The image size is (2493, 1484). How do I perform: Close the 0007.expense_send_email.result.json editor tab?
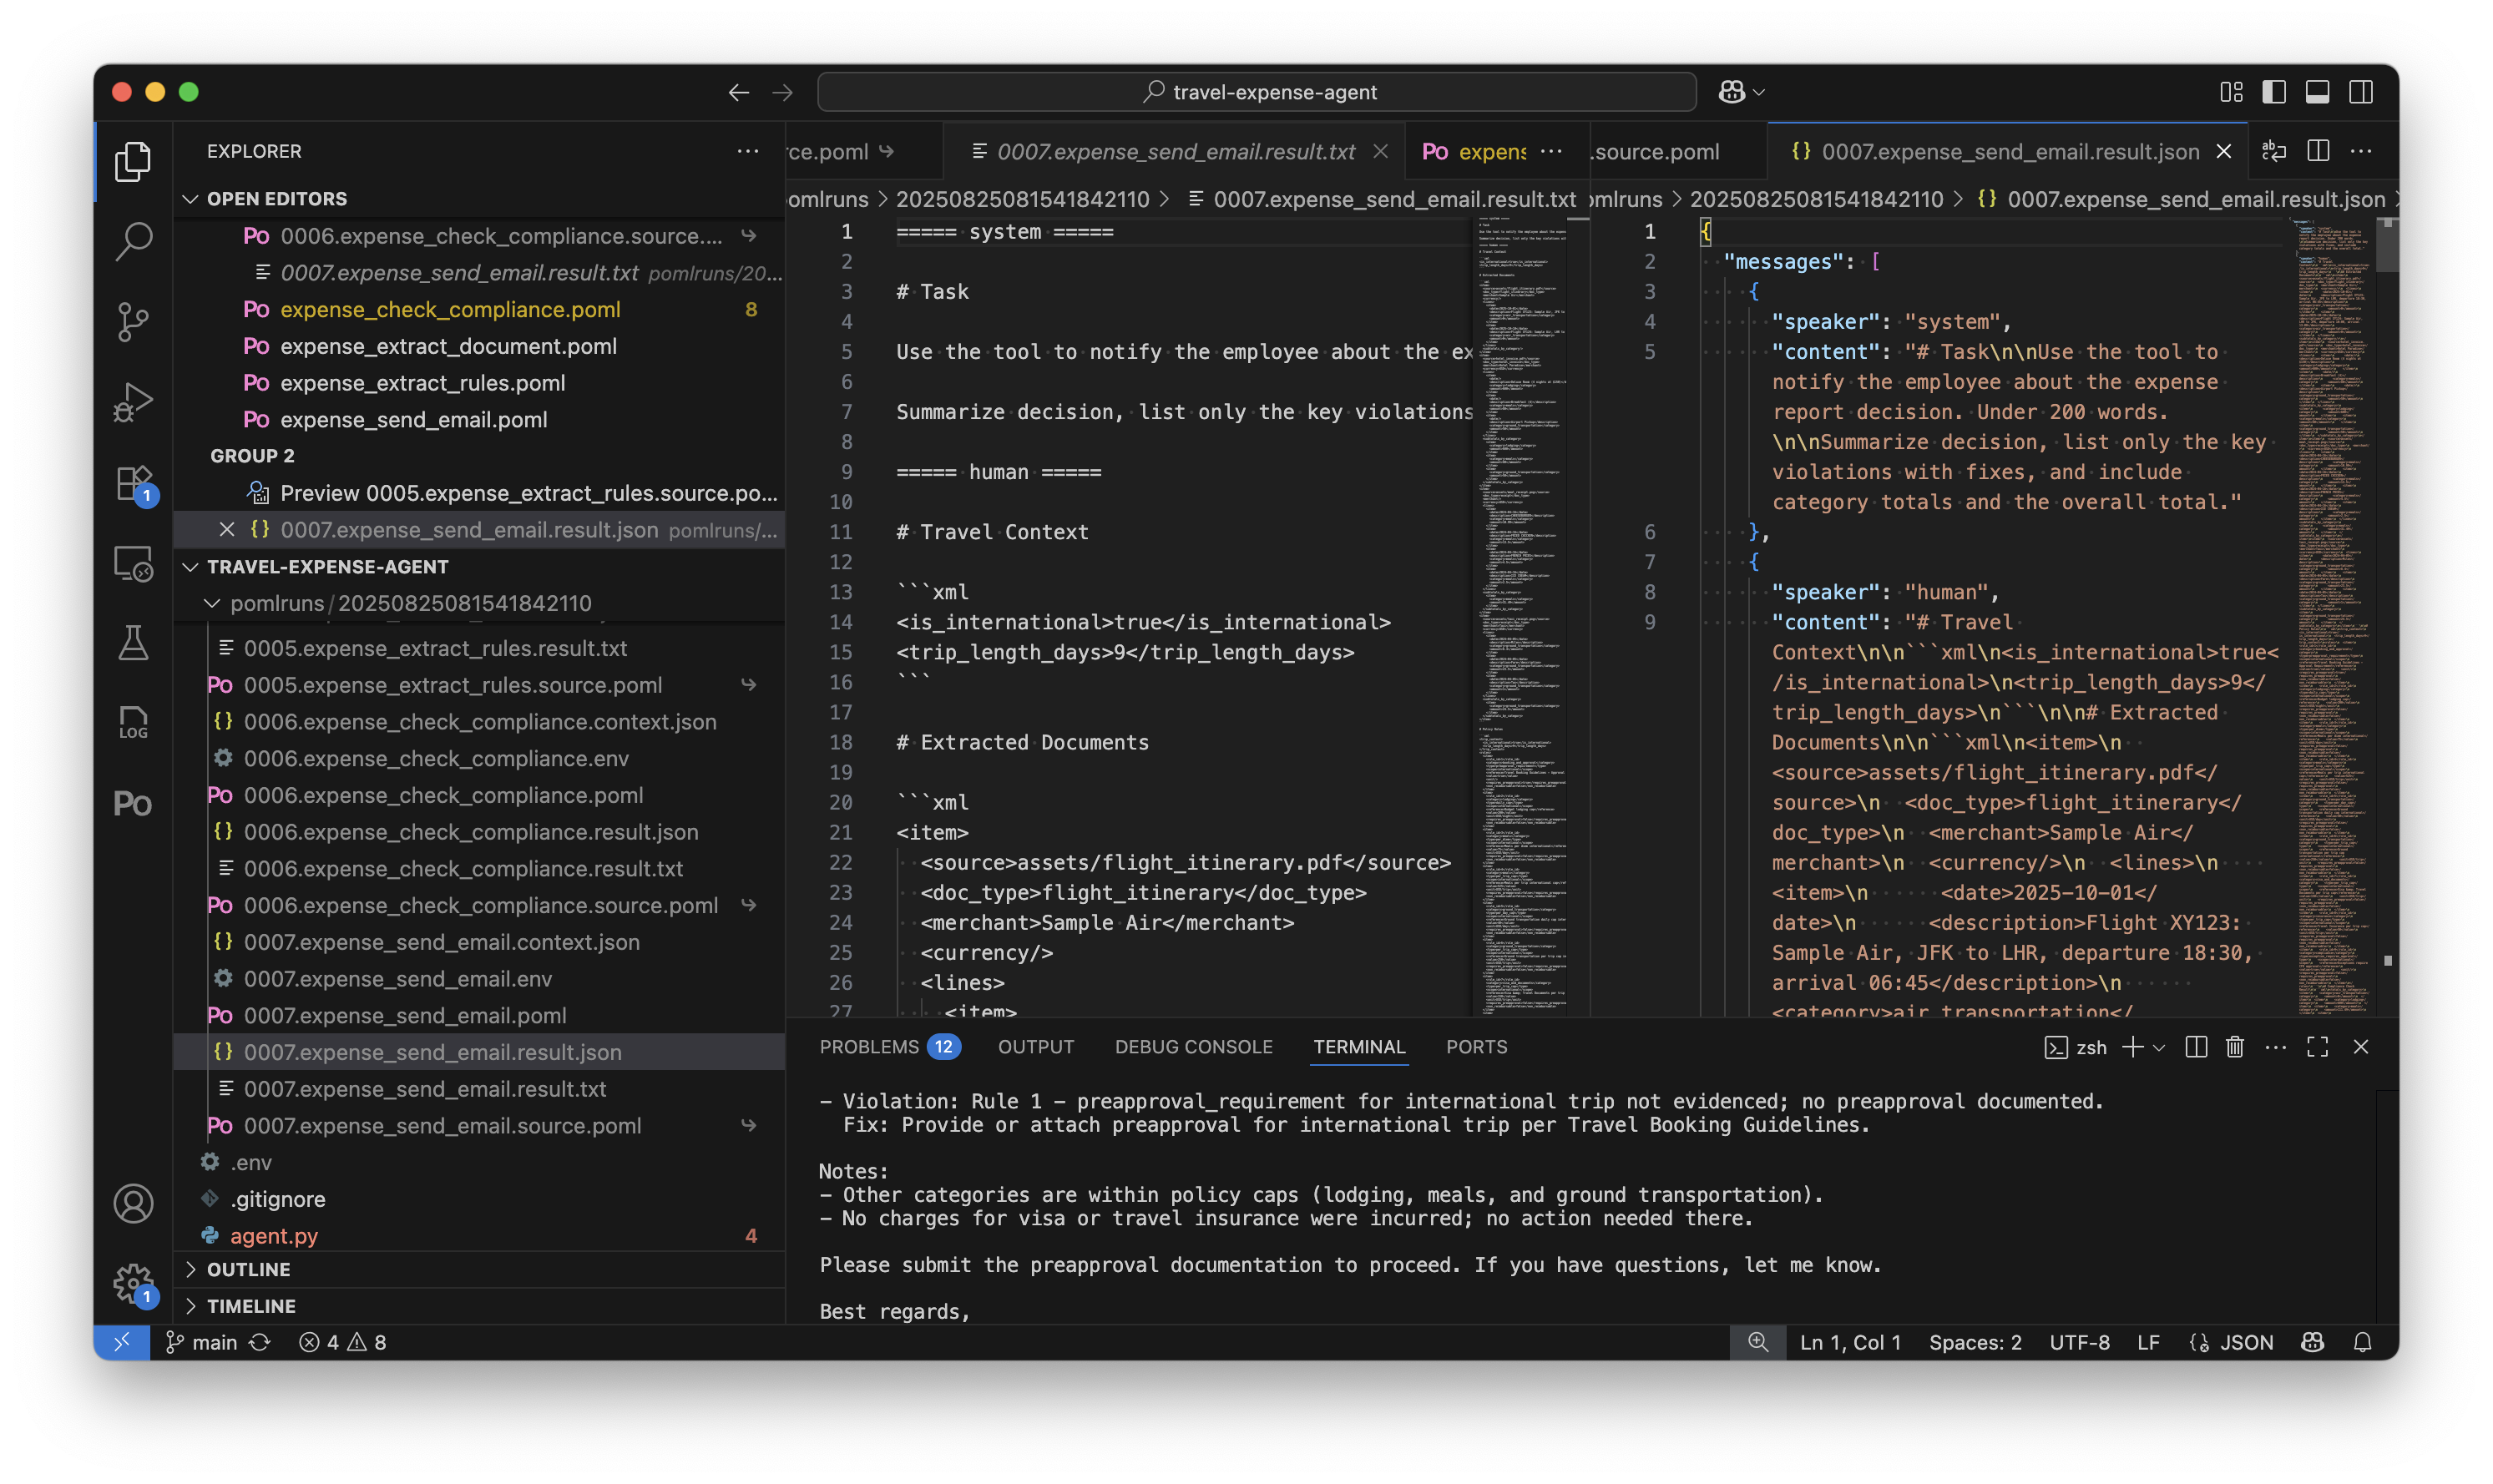coord(2223,151)
